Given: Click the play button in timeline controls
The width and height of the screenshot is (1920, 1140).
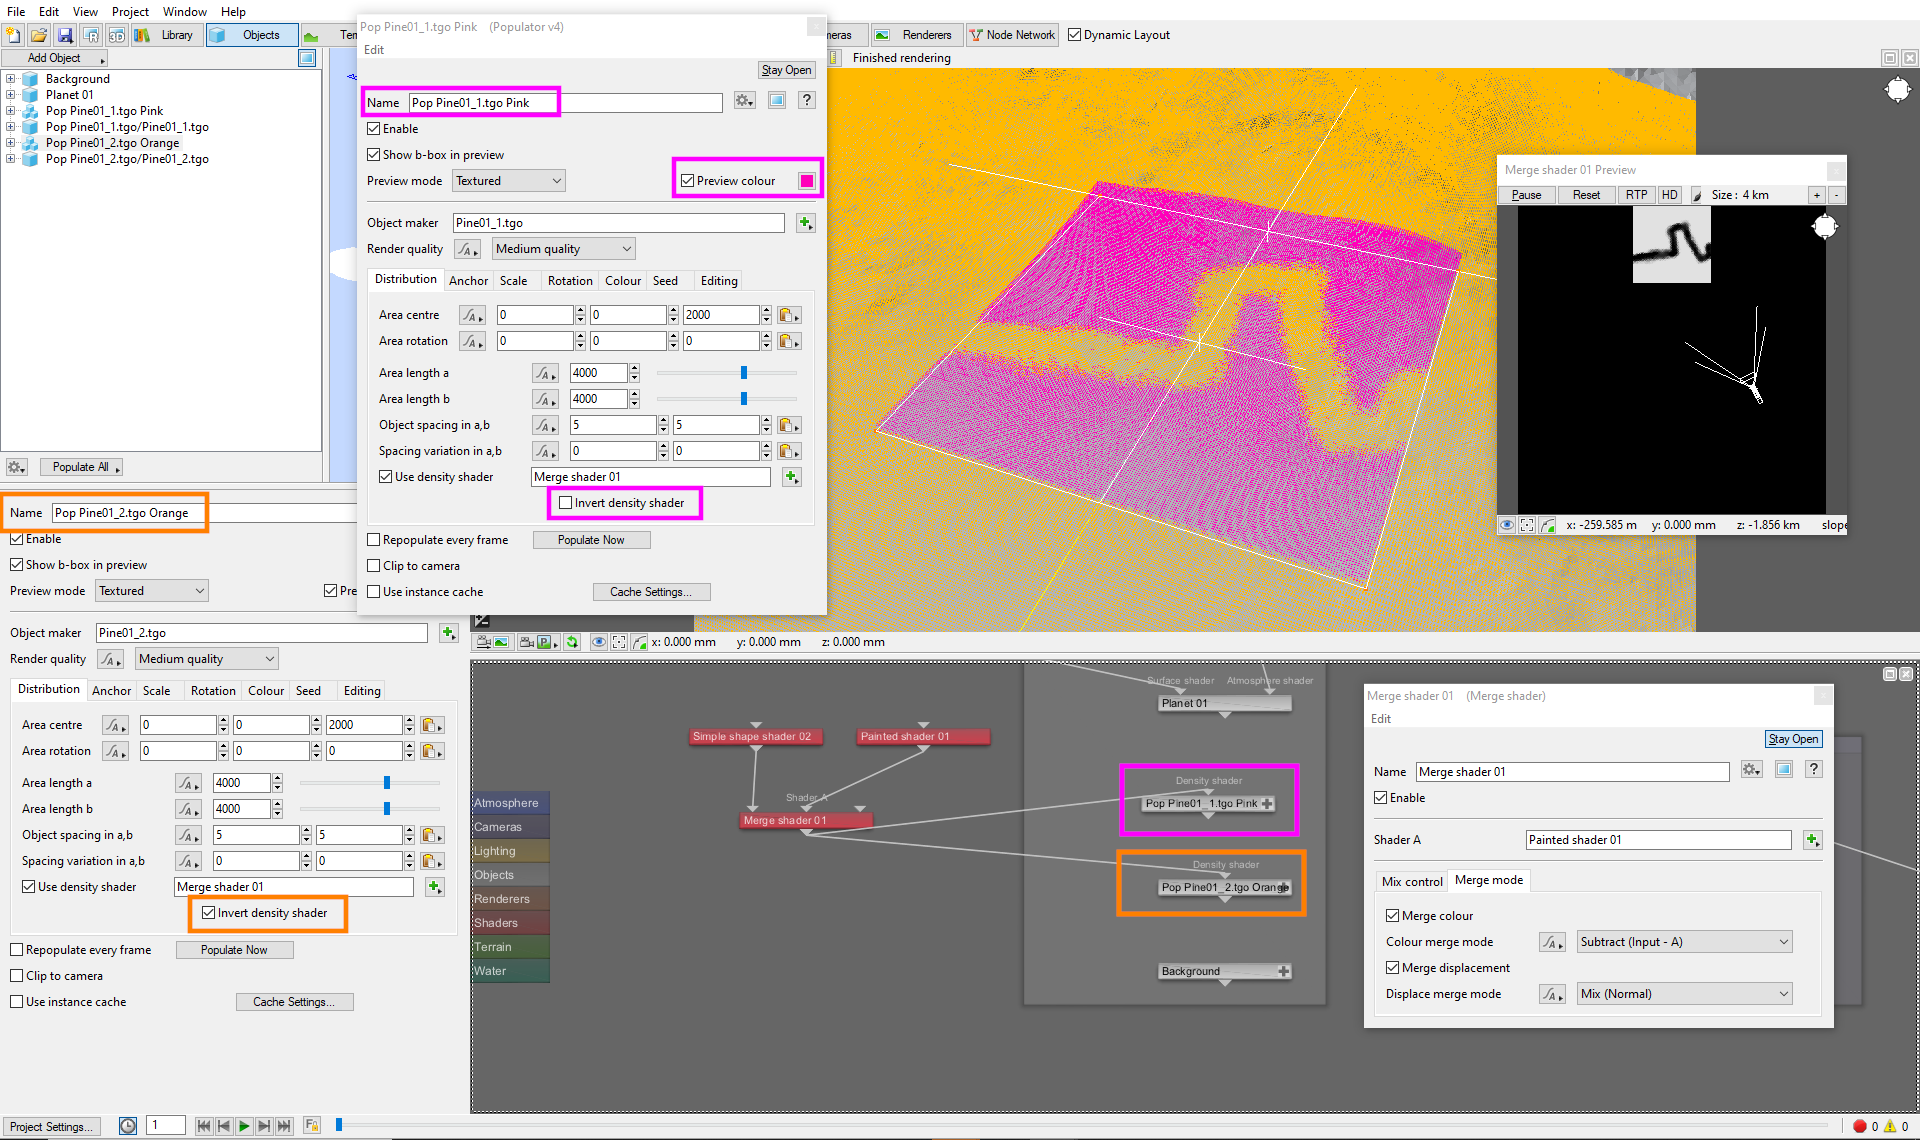Looking at the screenshot, I should click(243, 1126).
